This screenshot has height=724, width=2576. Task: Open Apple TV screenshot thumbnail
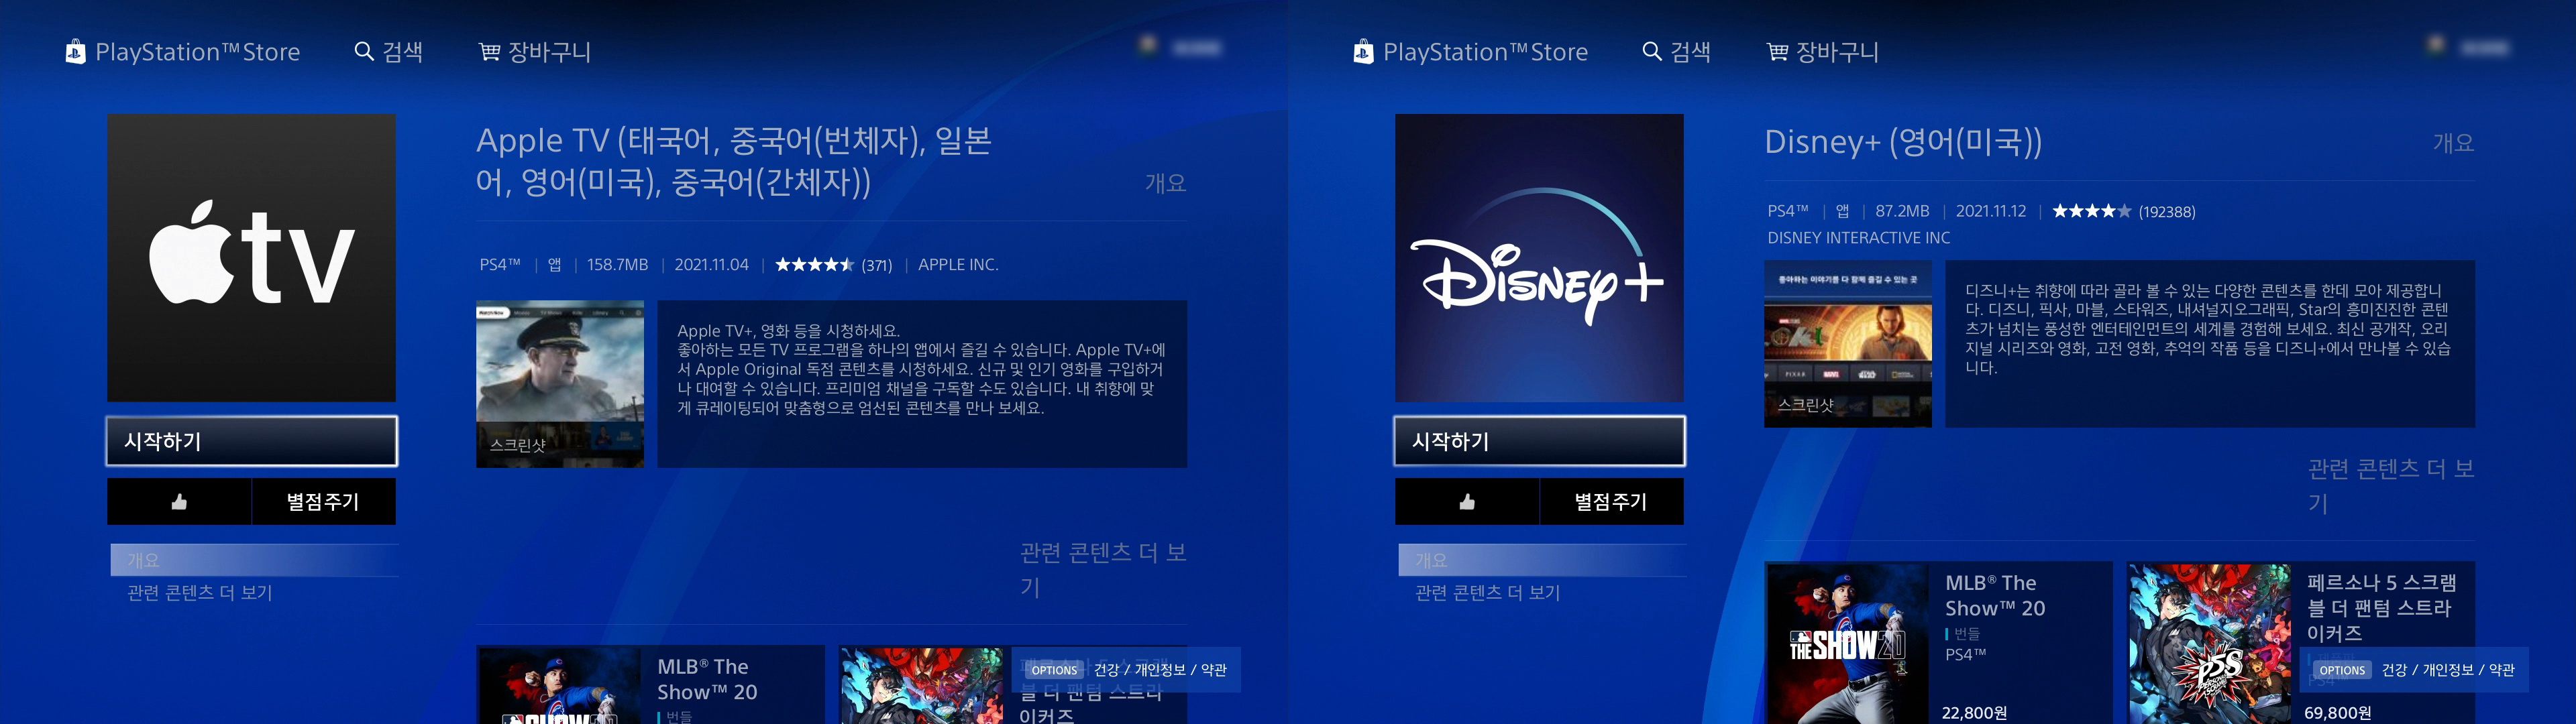click(560, 384)
